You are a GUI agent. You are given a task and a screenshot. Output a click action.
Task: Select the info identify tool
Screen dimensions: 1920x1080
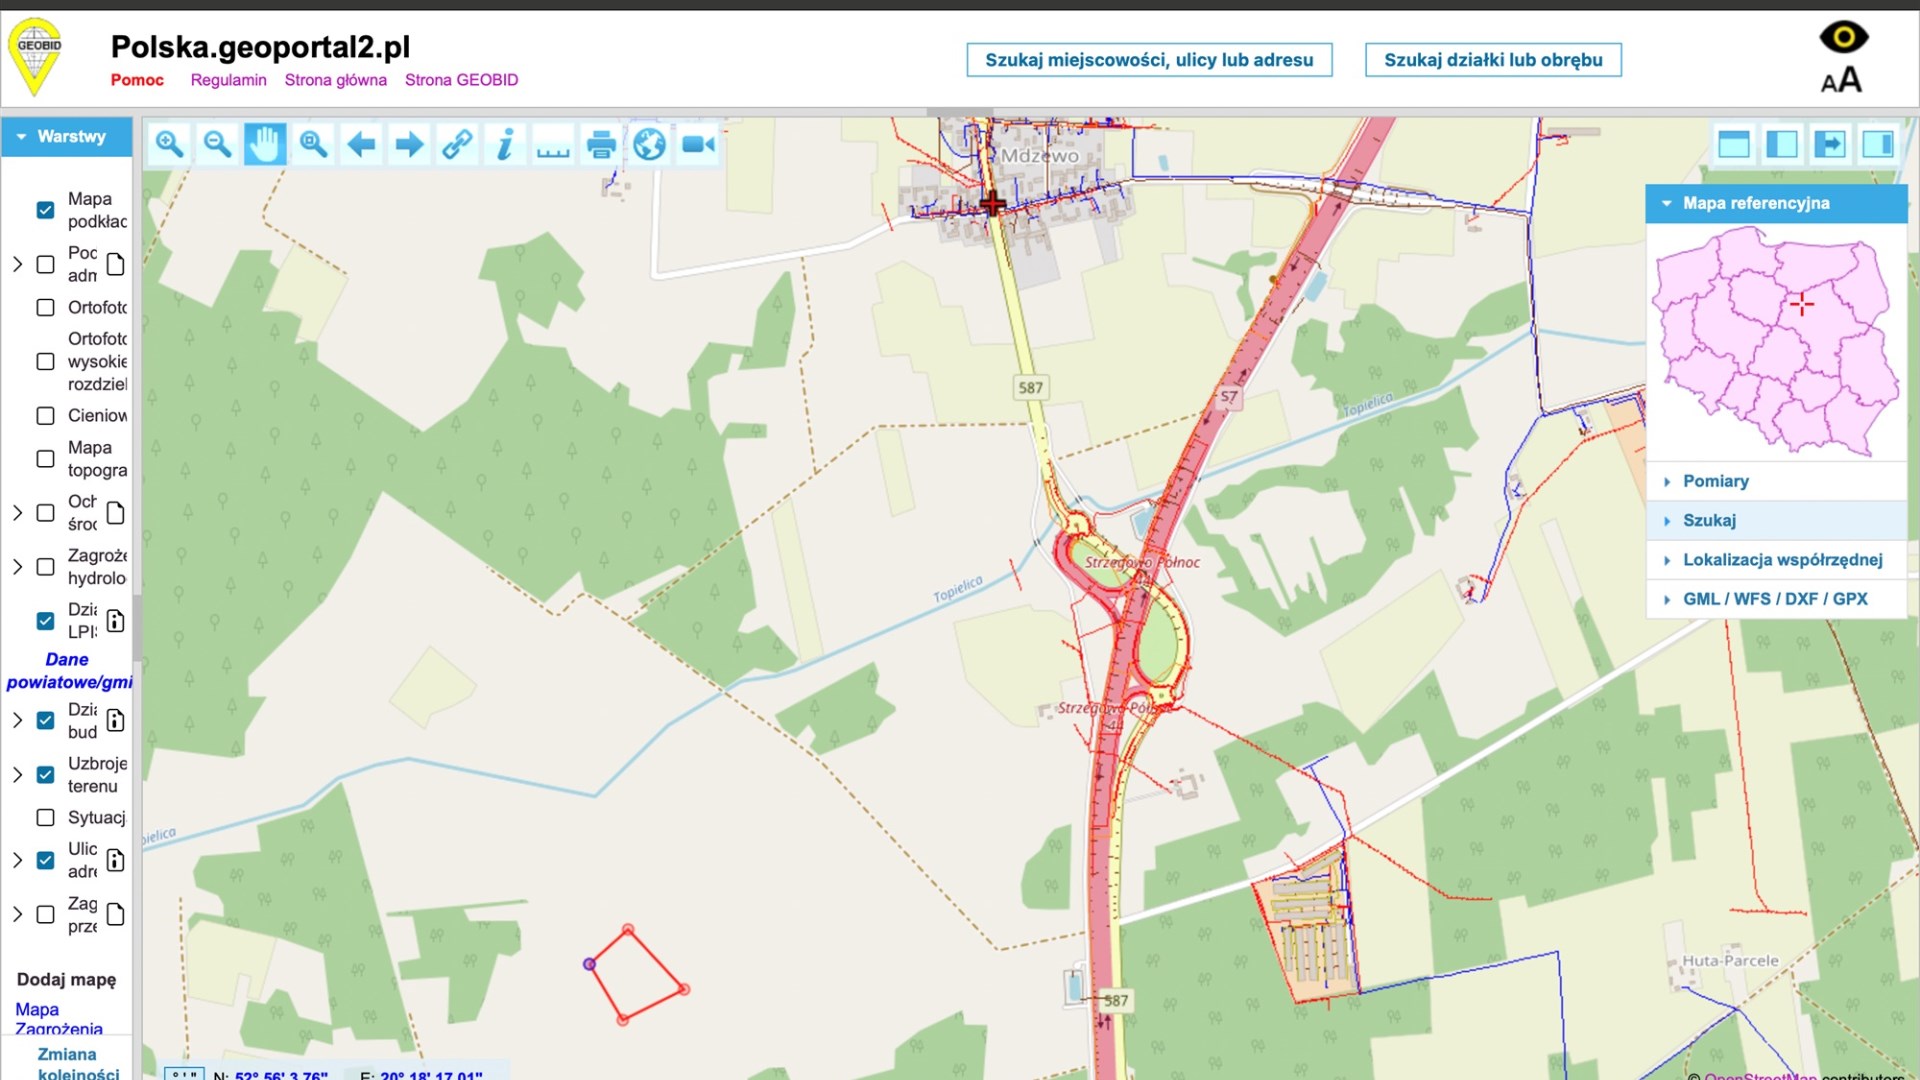coord(505,144)
